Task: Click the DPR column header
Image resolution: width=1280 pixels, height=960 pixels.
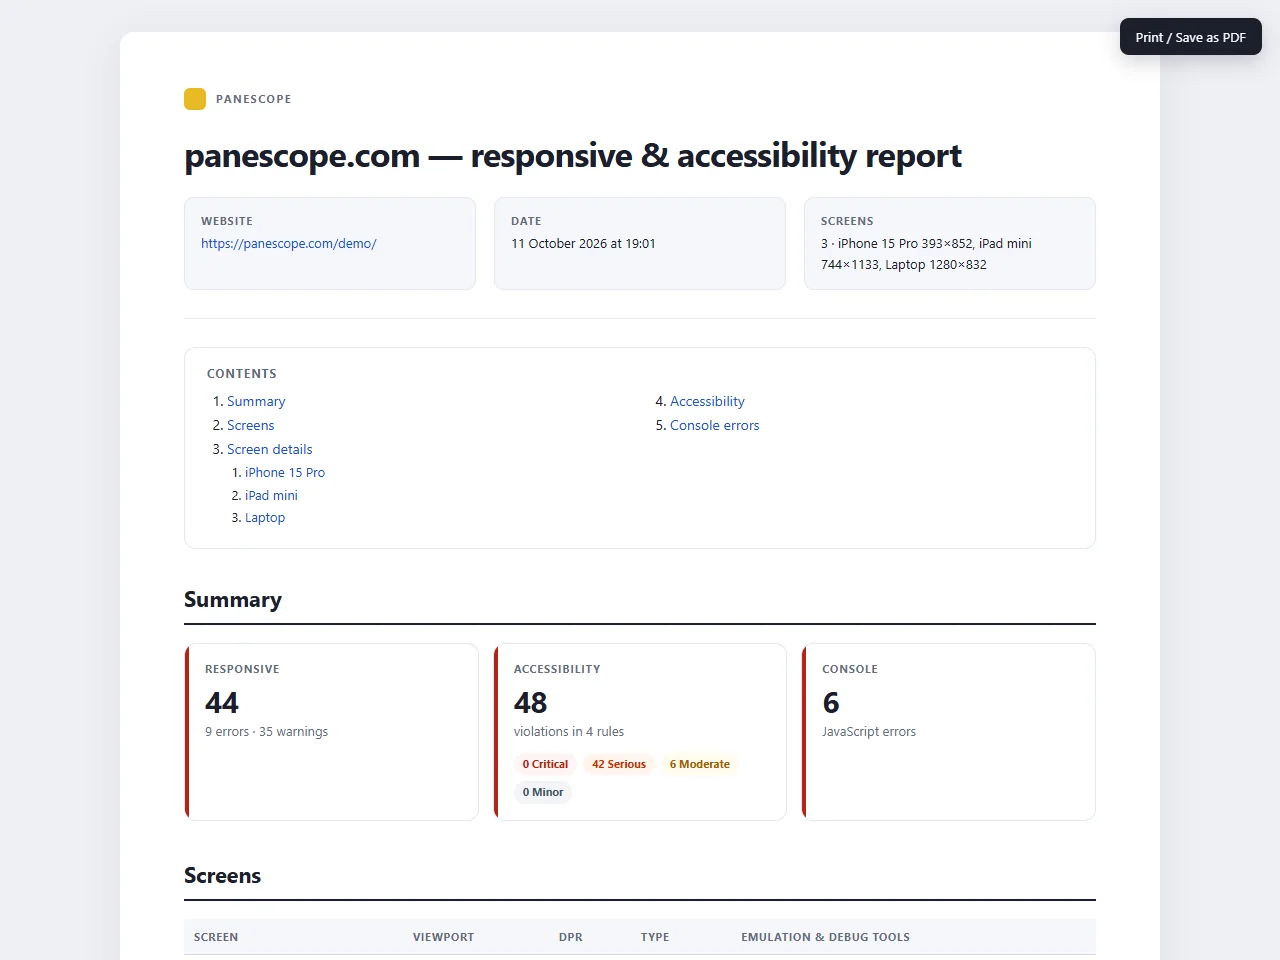Action: coord(571,937)
